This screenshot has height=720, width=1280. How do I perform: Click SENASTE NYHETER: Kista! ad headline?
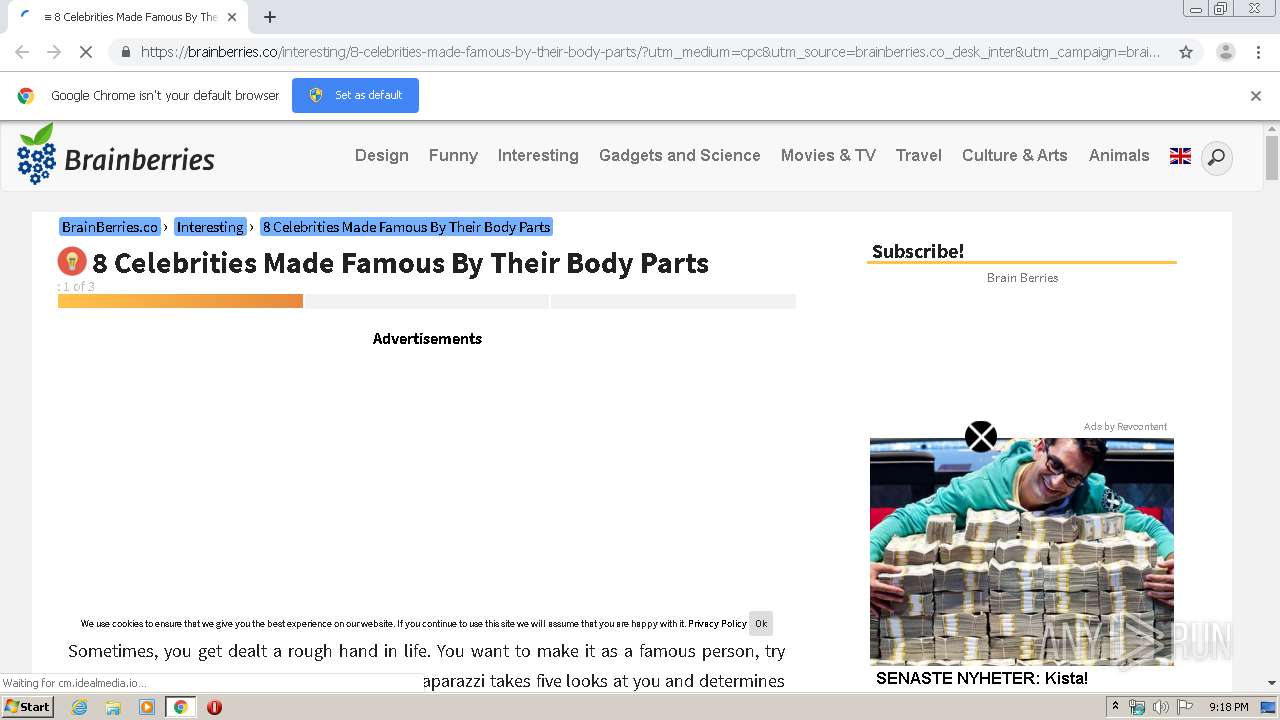(x=982, y=678)
